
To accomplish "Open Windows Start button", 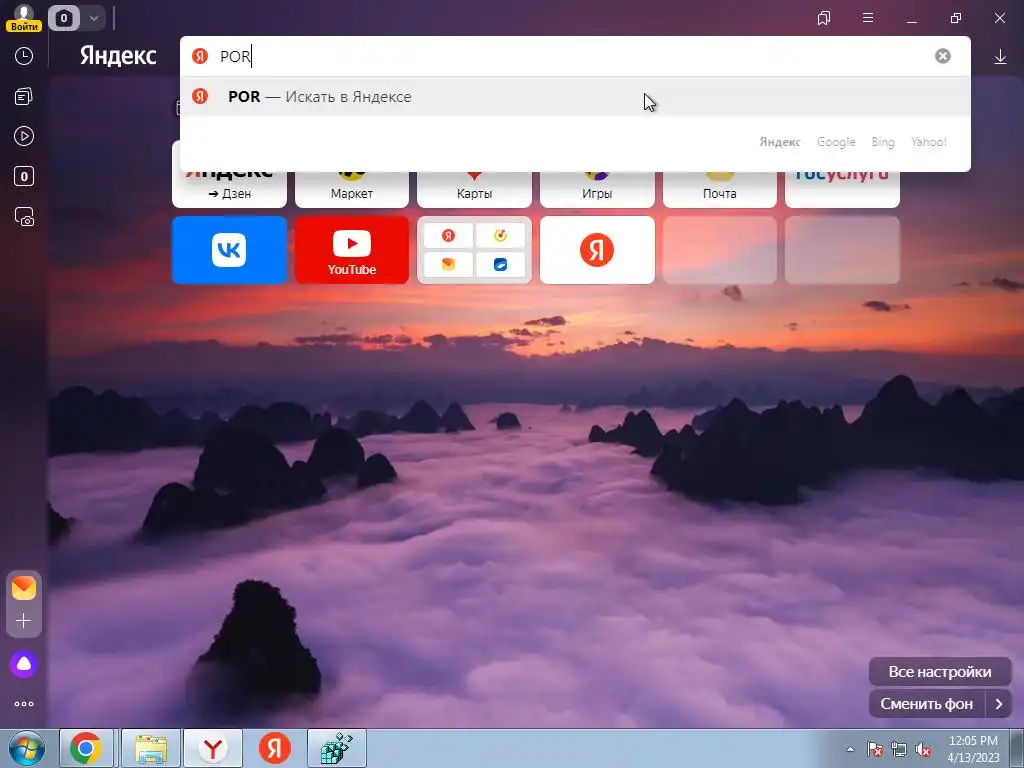I will (27, 748).
